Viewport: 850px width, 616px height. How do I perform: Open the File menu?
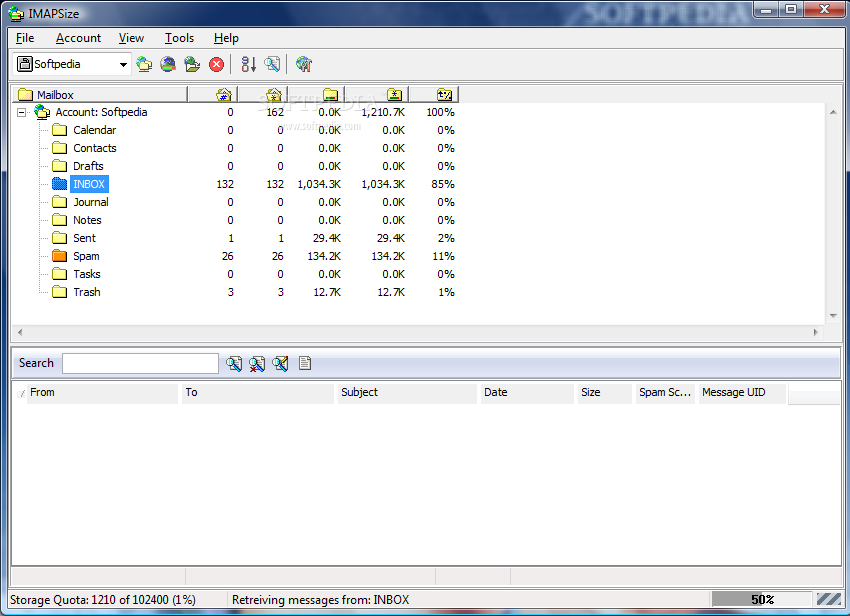coord(25,38)
